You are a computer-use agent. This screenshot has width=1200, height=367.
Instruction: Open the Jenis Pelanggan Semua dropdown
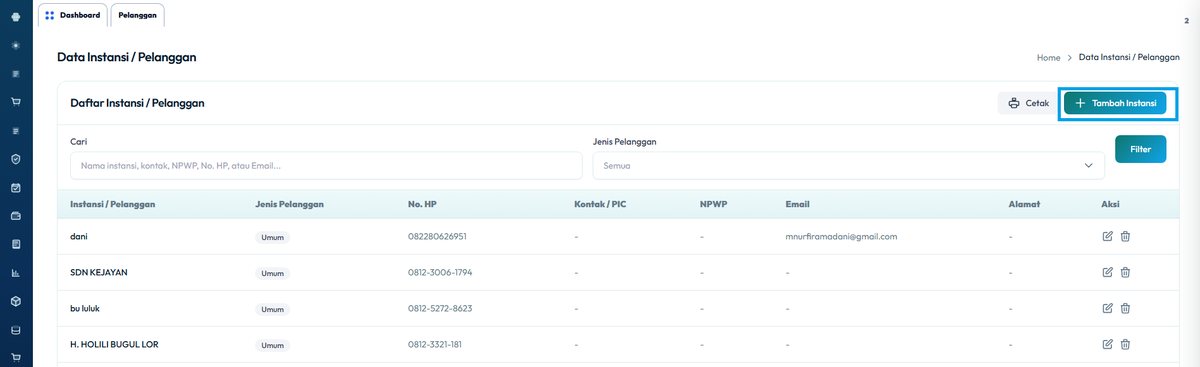pos(849,166)
